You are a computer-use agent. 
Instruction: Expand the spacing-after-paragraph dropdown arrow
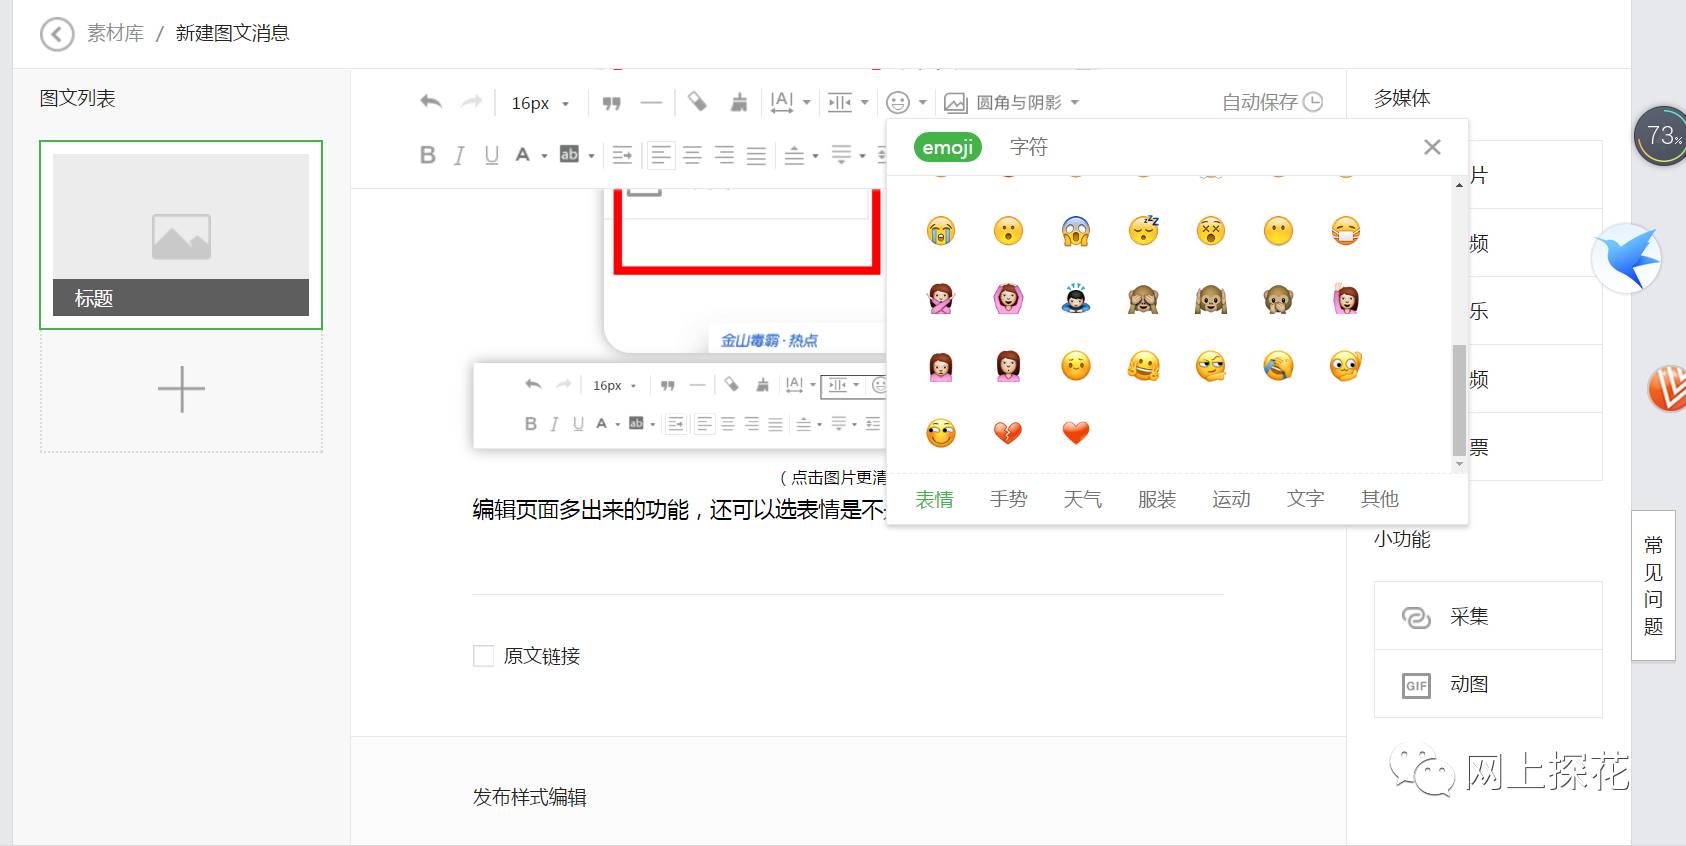point(862,155)
